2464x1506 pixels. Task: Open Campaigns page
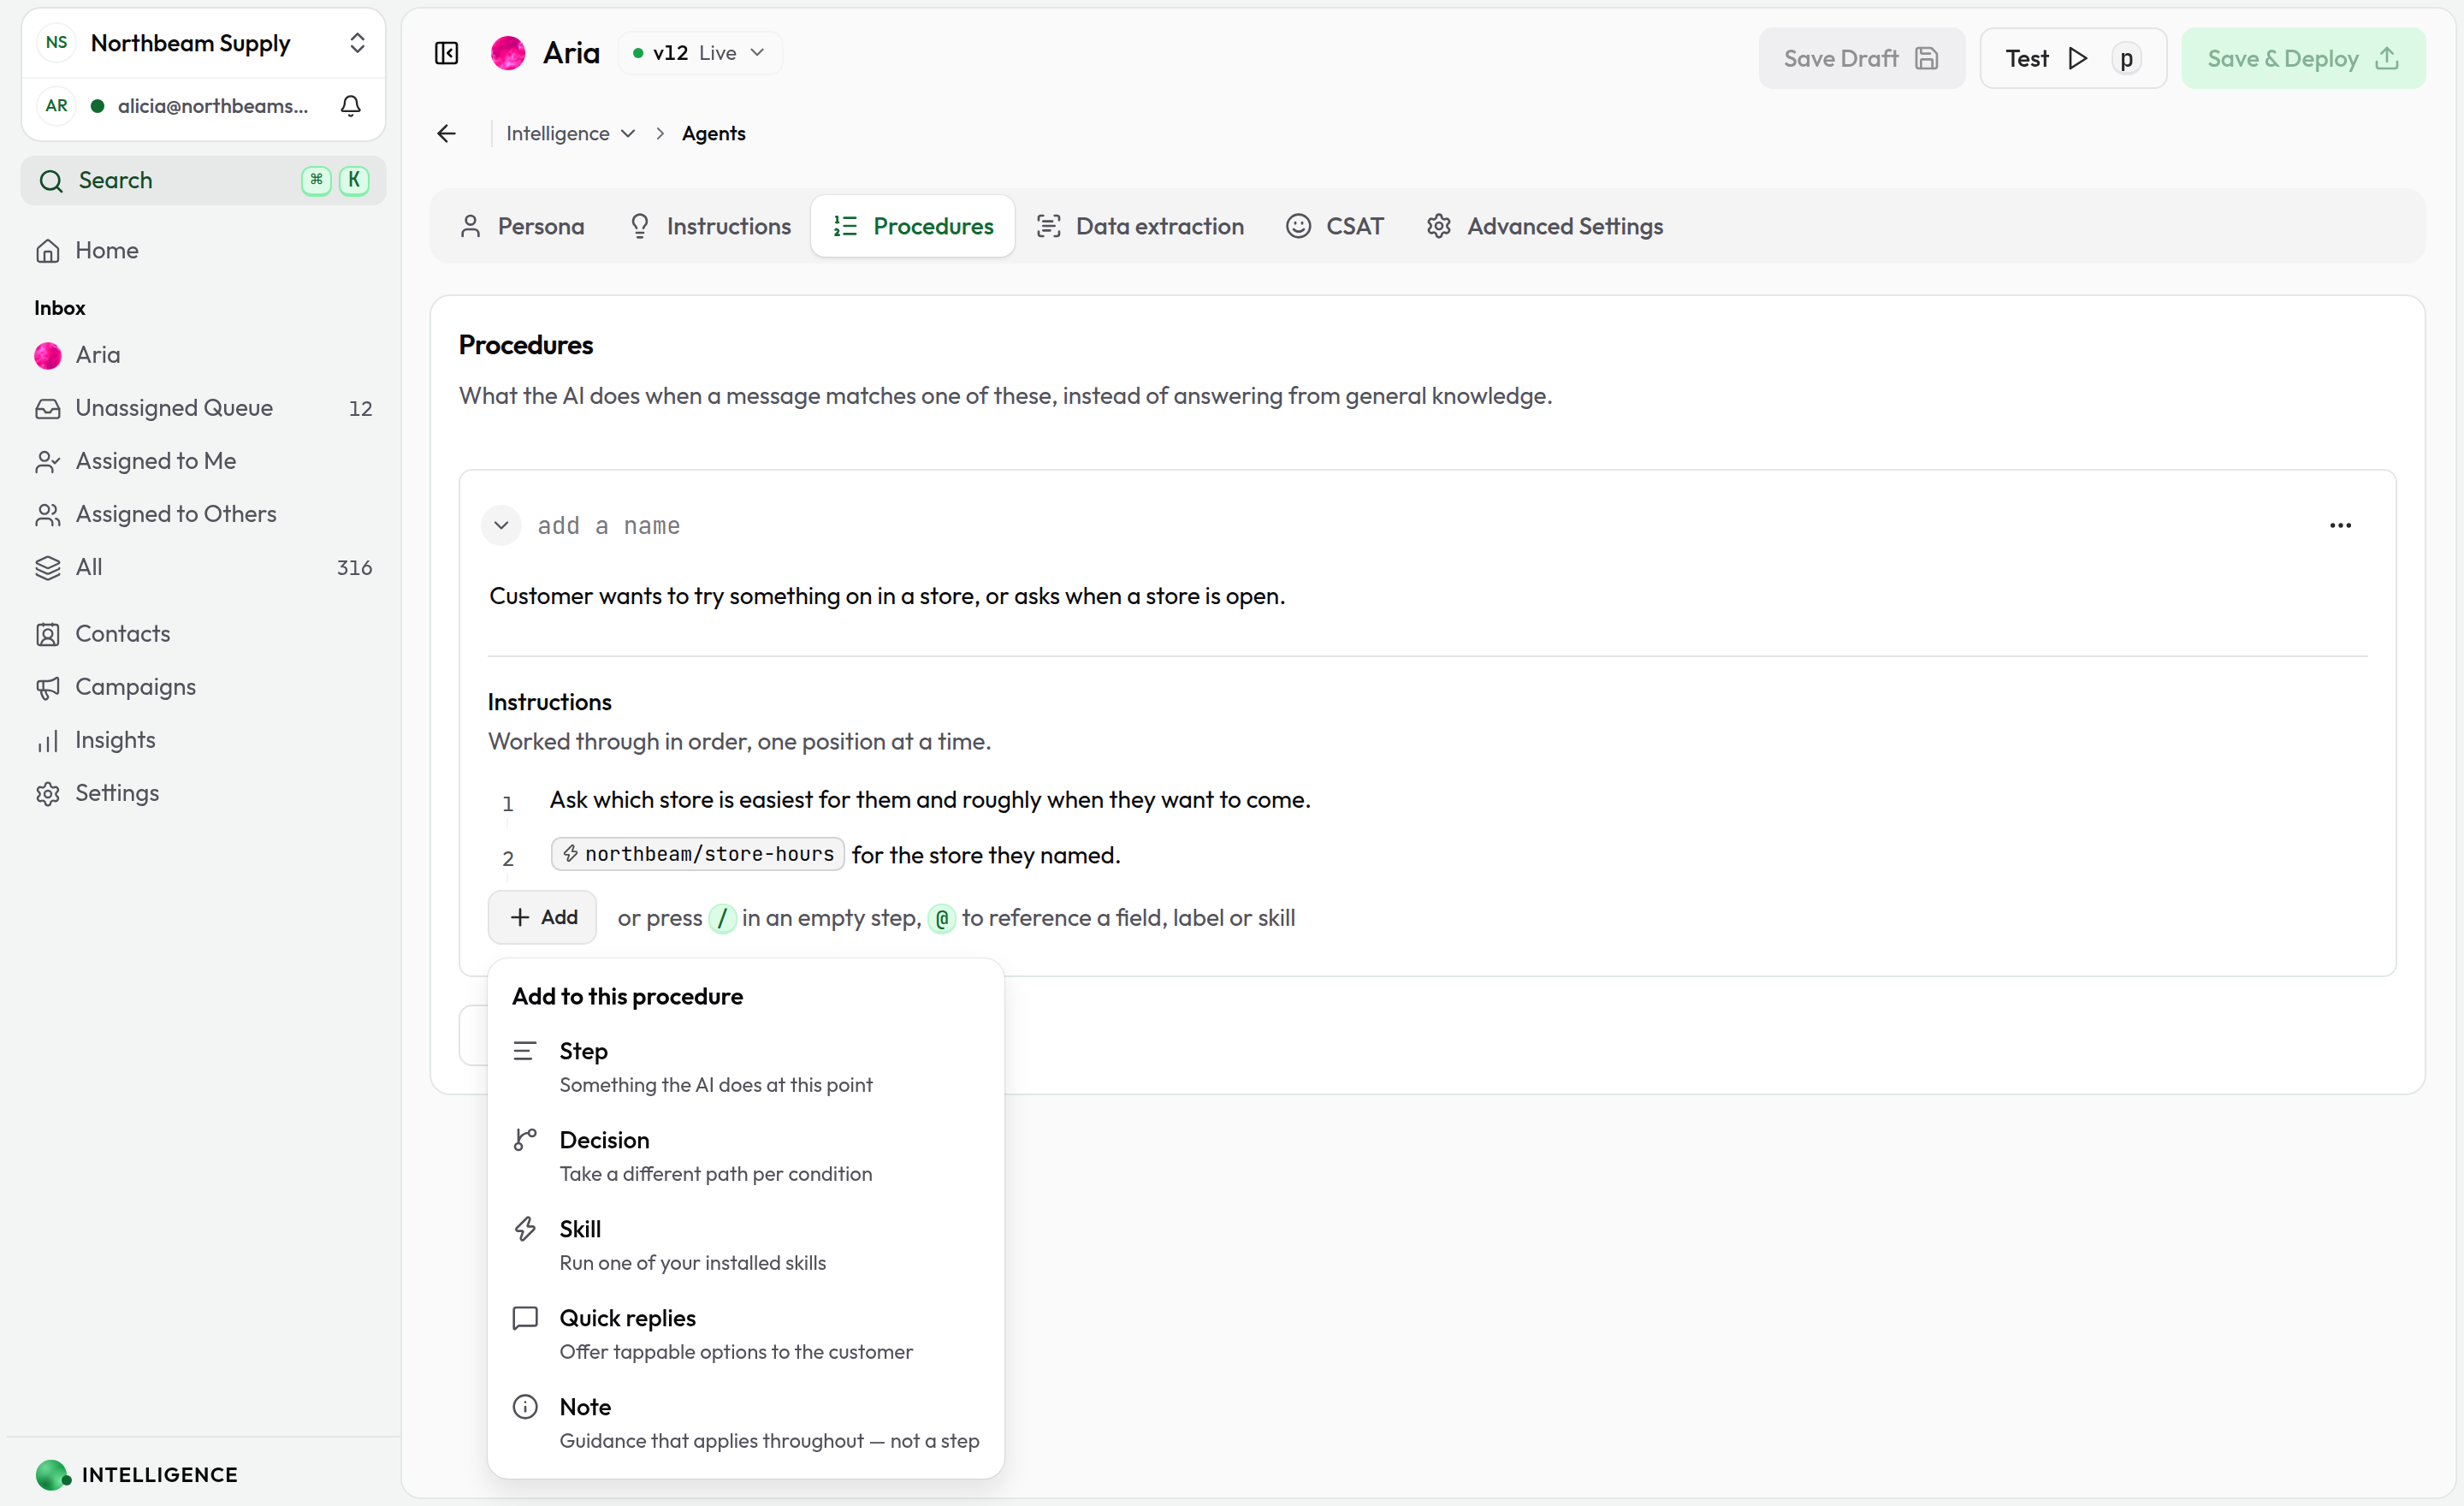click(203, 687)
